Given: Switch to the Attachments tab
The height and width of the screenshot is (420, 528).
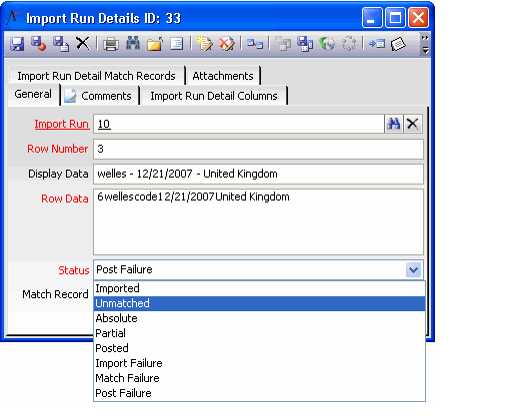Looking at the screenshot, I should [x=223, y=76].
